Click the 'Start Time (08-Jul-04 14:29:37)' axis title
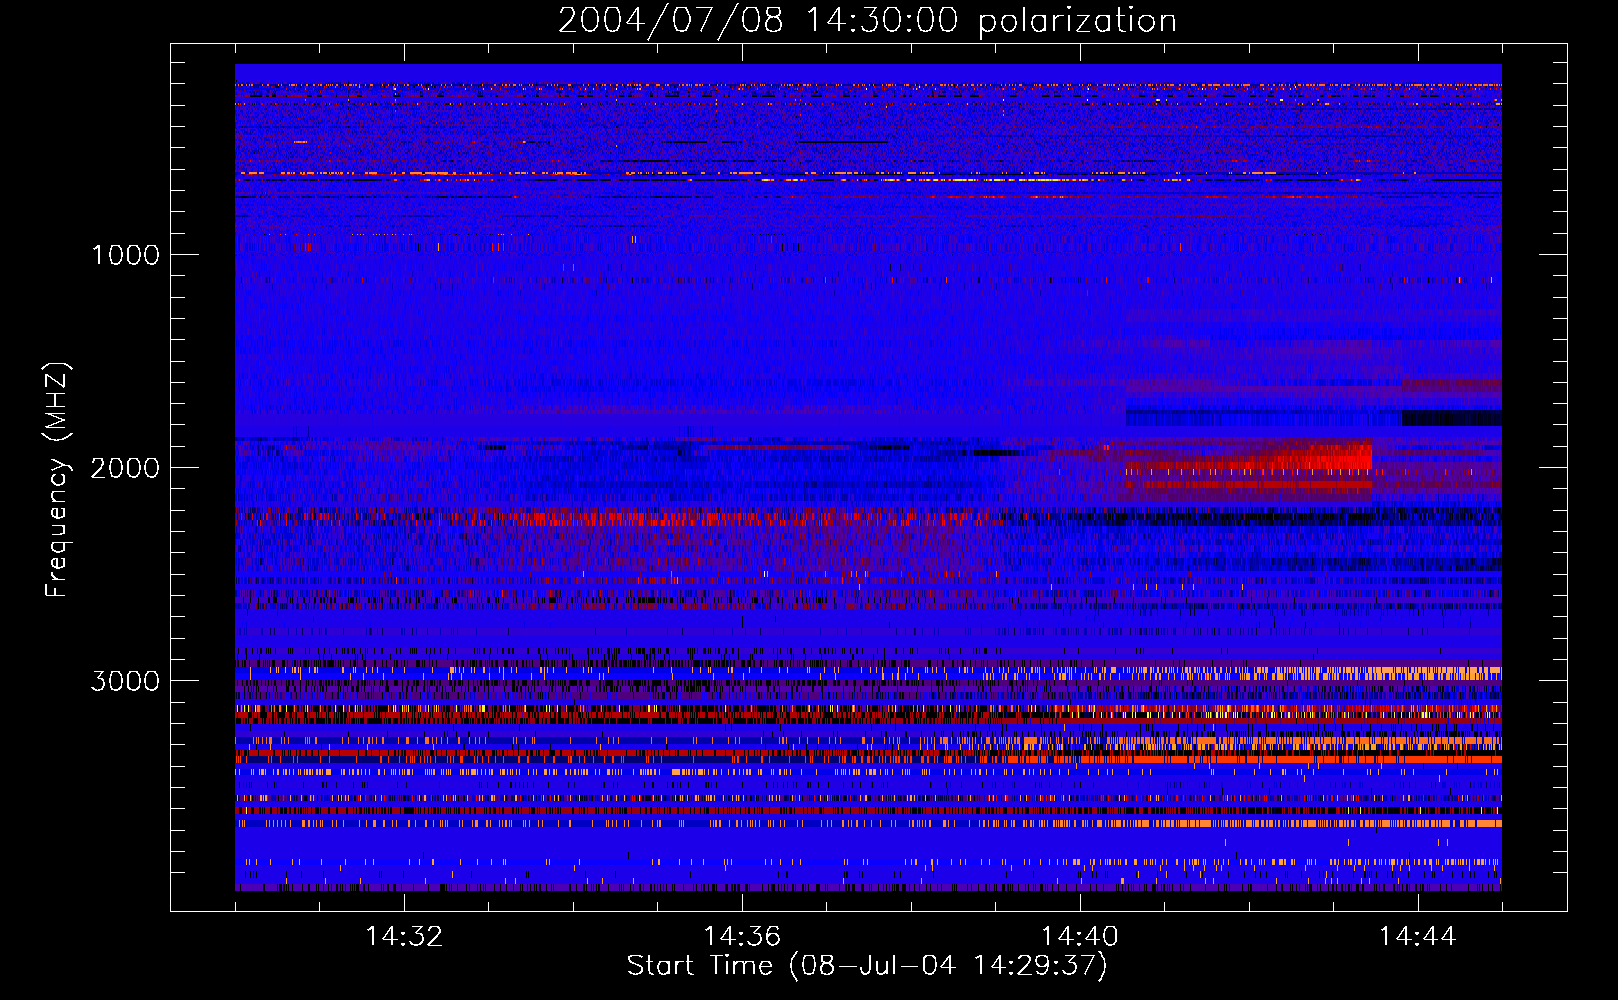 point(867,966)
